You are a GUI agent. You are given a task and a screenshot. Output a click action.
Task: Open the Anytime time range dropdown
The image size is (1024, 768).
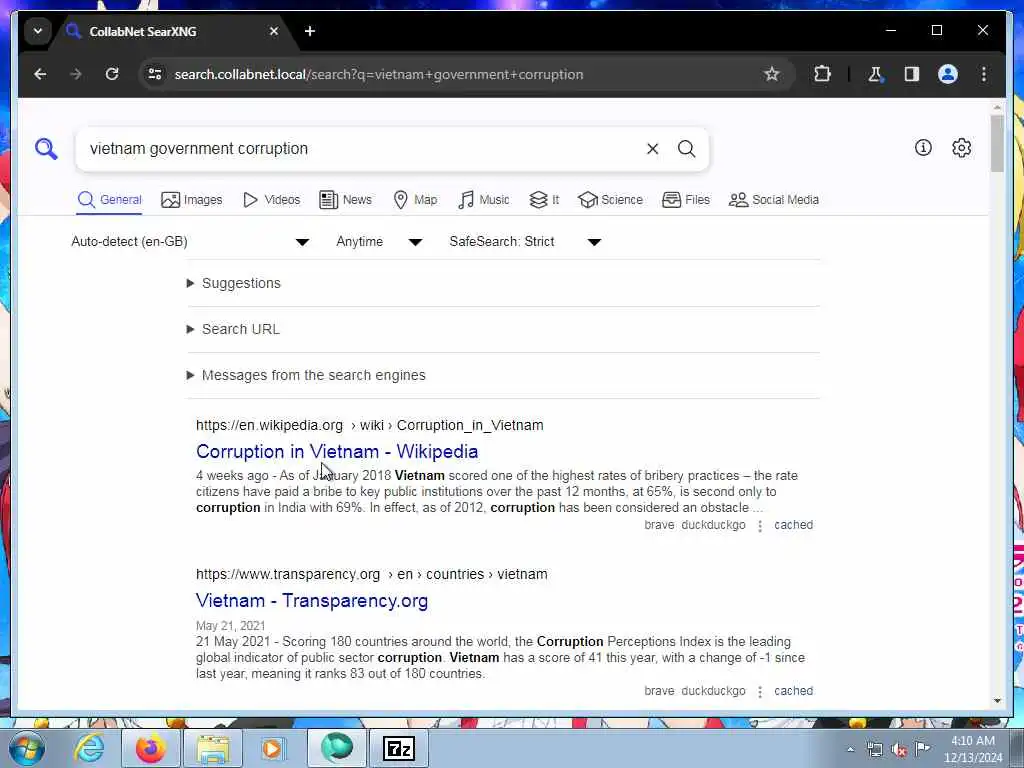pyautogui.click(x=379, y=242)
